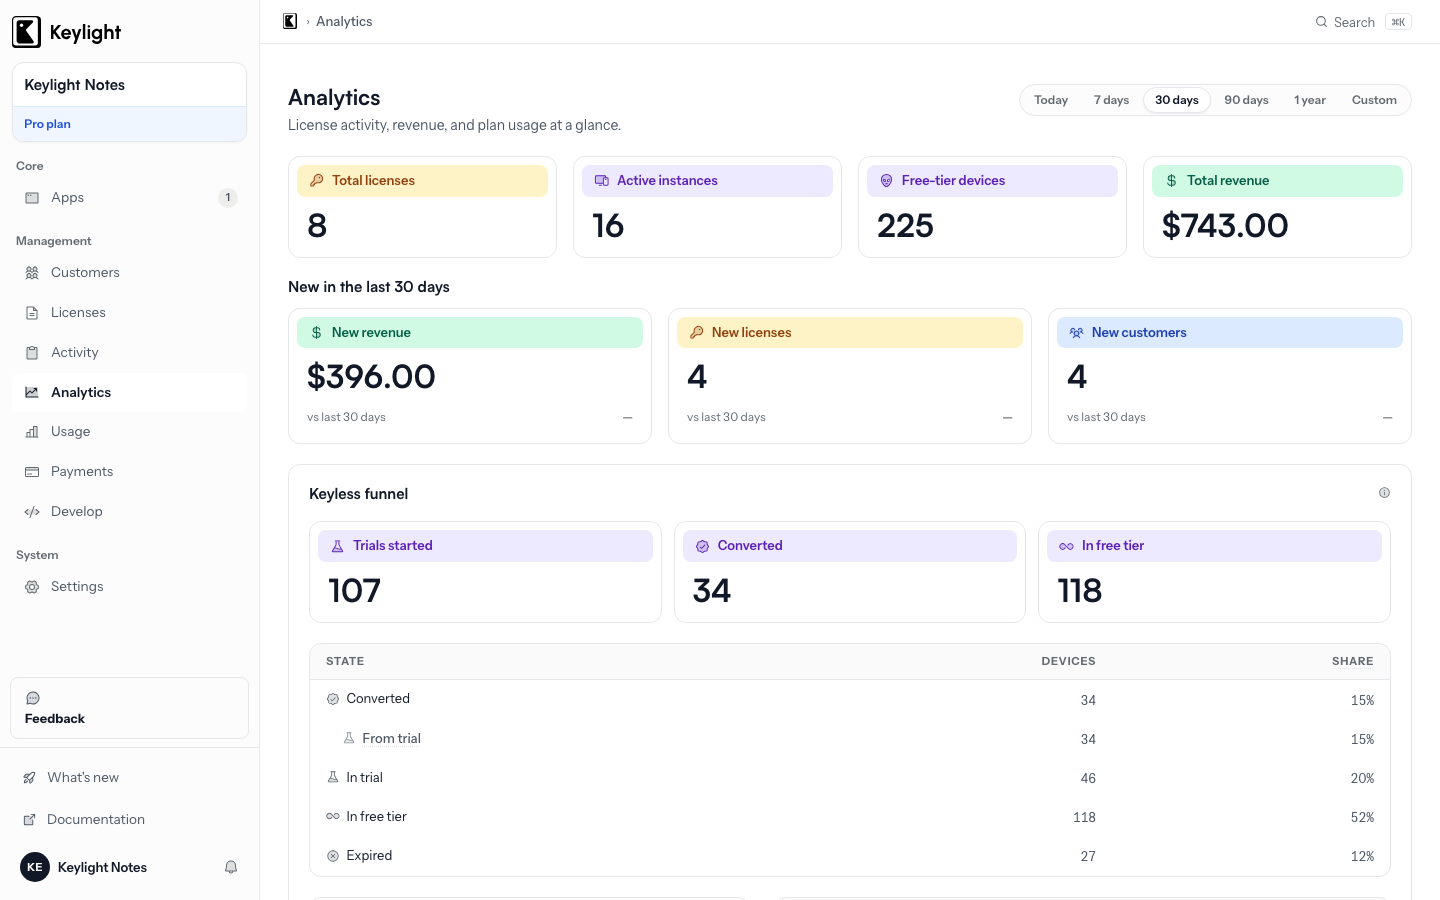Click the Customers people icon
Screen dimensions: 1440x900
32,273
